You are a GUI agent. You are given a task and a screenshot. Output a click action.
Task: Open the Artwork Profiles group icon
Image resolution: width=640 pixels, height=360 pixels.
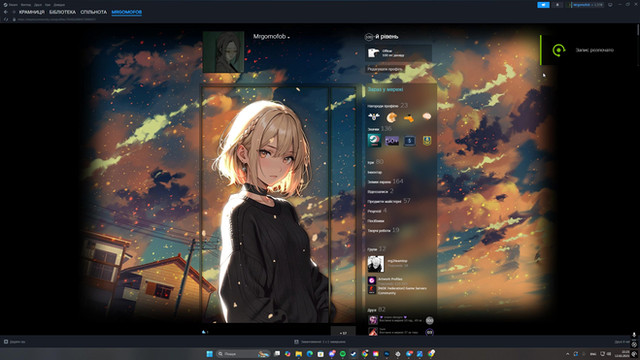(x=371, y=280)
